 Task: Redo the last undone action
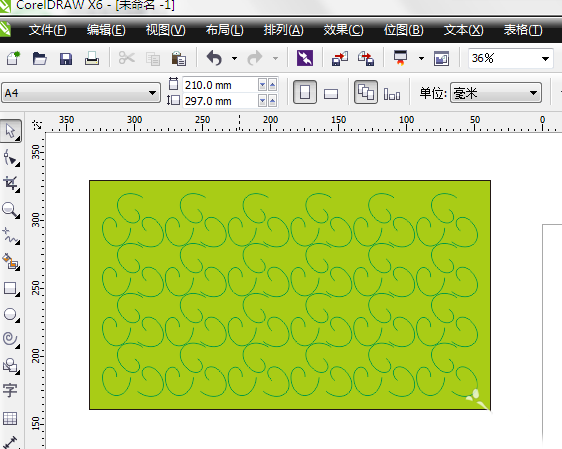pos(255,58)
